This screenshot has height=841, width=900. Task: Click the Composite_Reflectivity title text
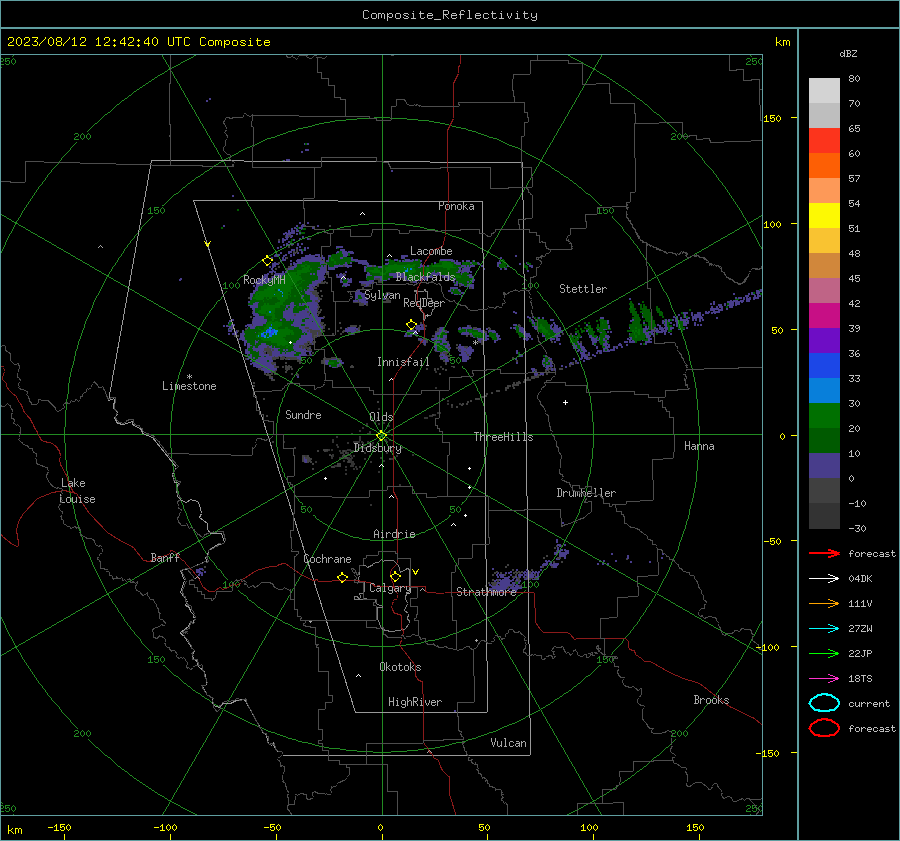450,15
